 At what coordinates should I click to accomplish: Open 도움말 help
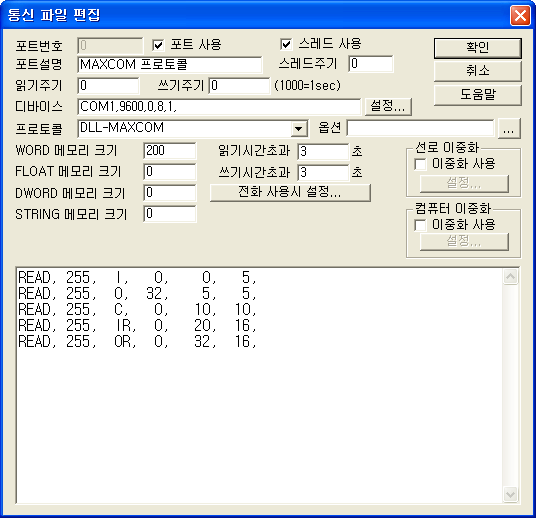478,95
